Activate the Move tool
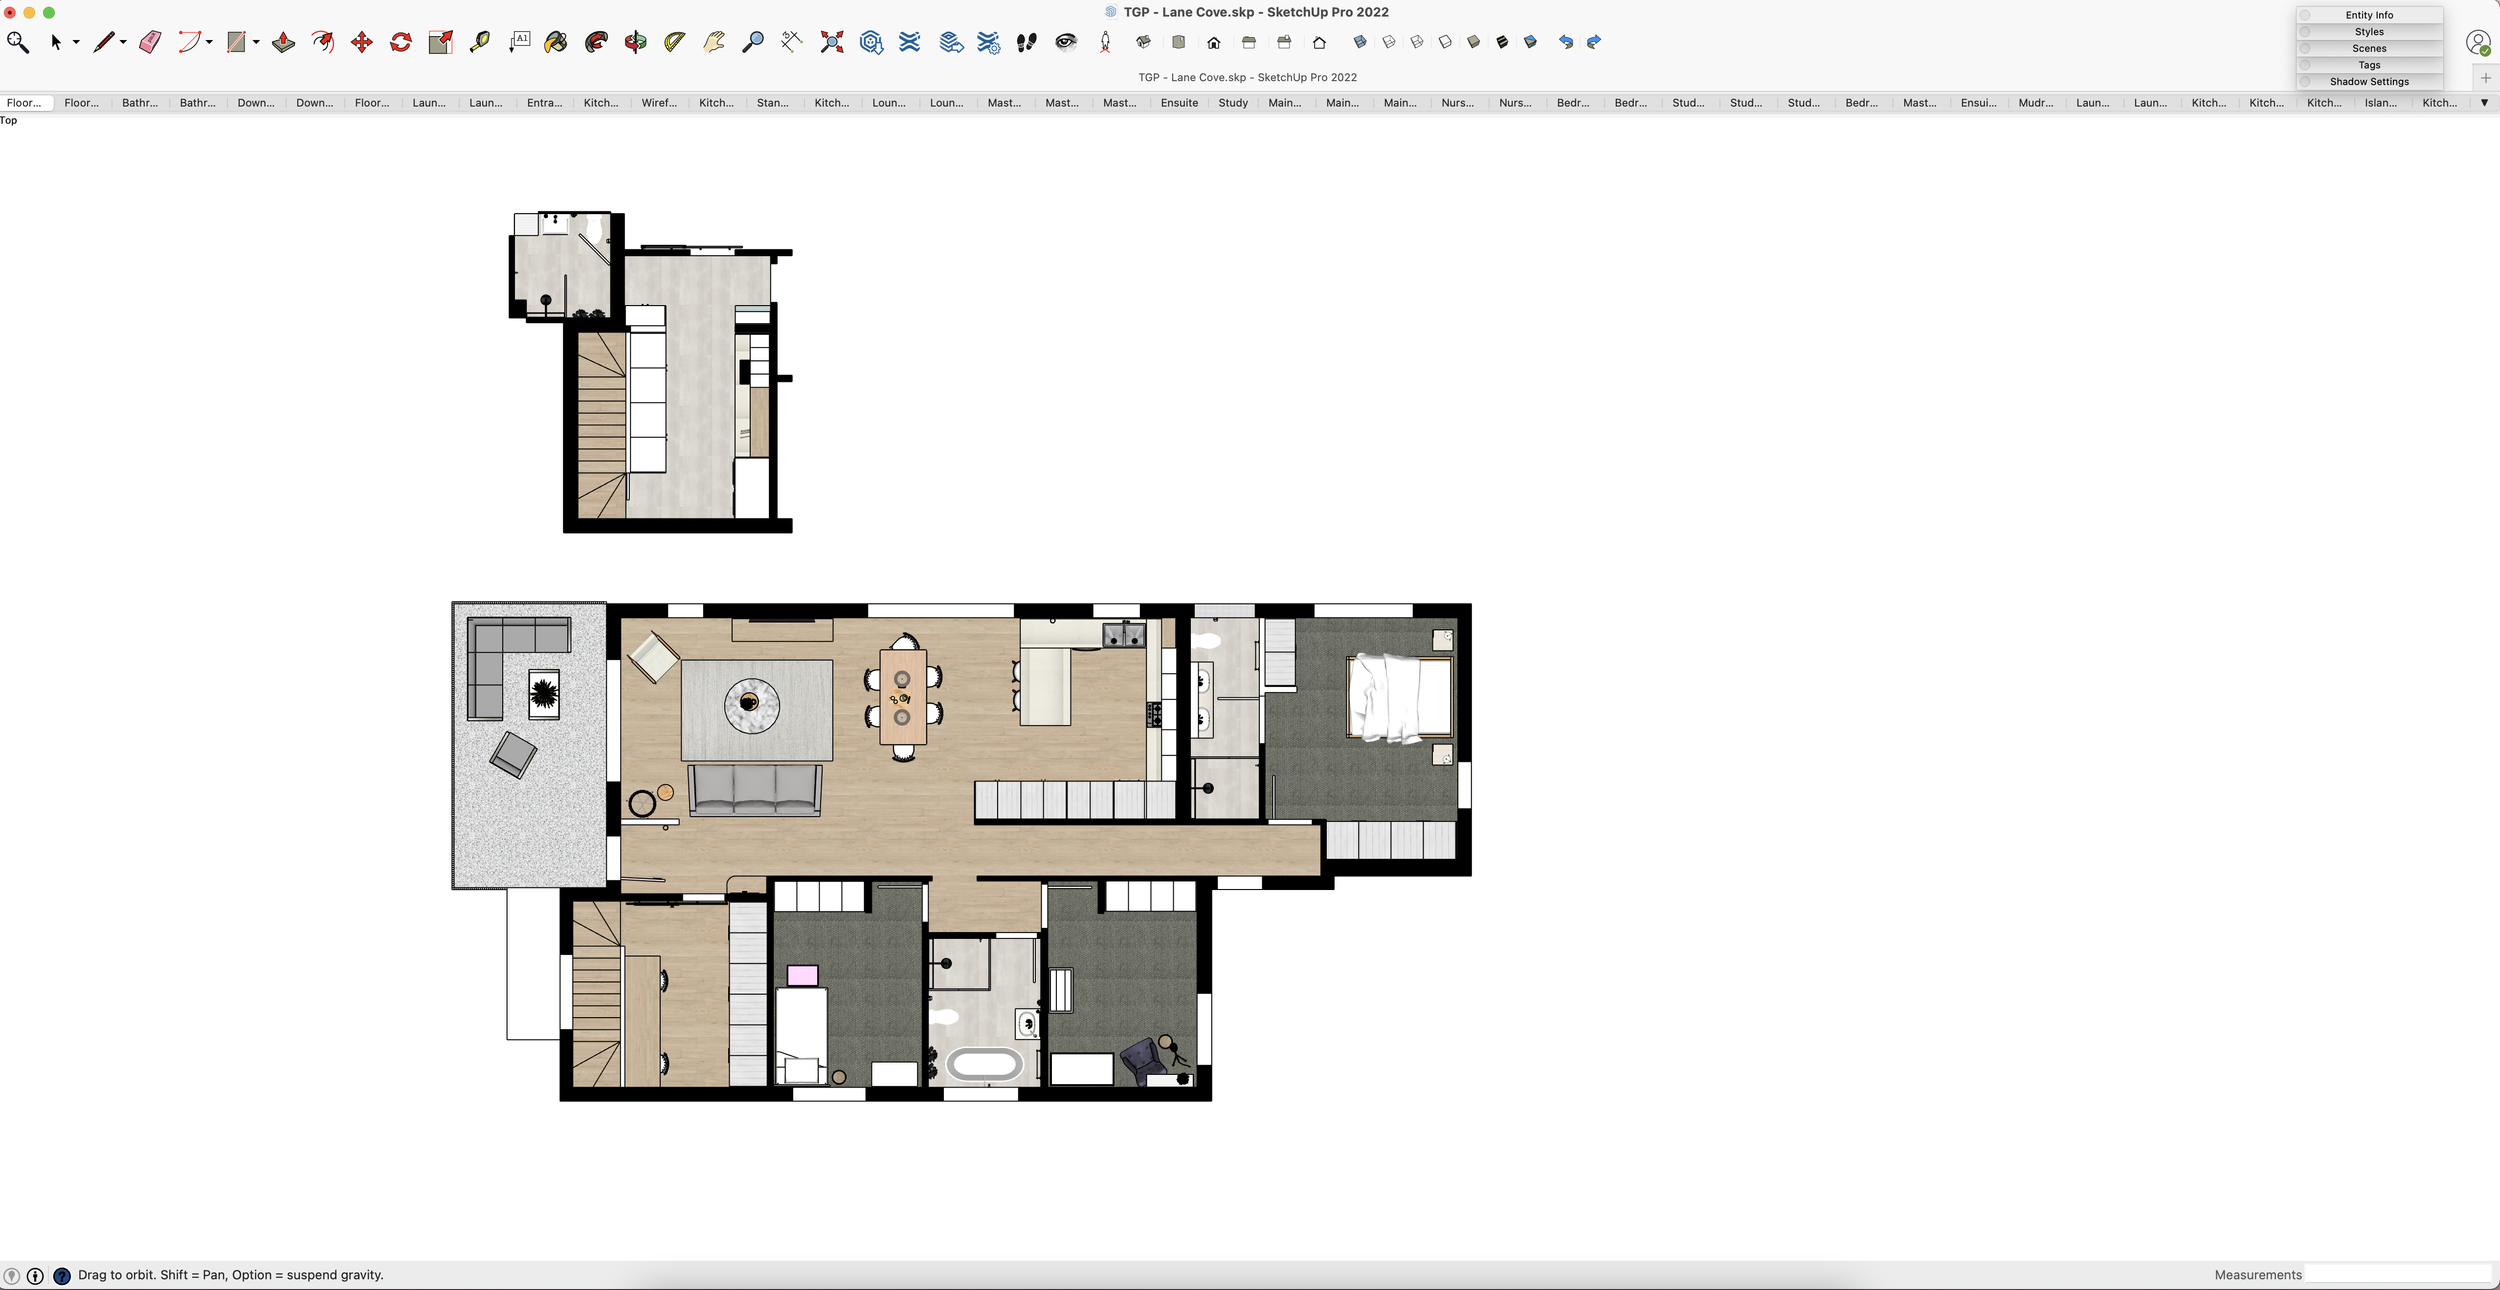Screen dimensions: 2500x1290 [x=362, y=42]
